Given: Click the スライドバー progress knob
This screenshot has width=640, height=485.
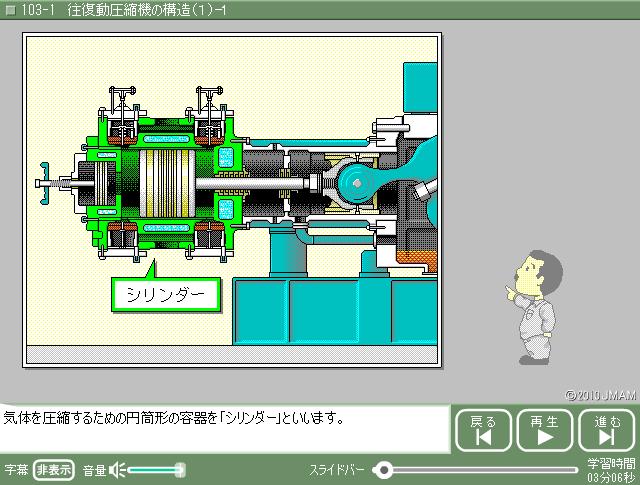Looking at the screenshot, I should pyautogui.click(x=383, y=470).
